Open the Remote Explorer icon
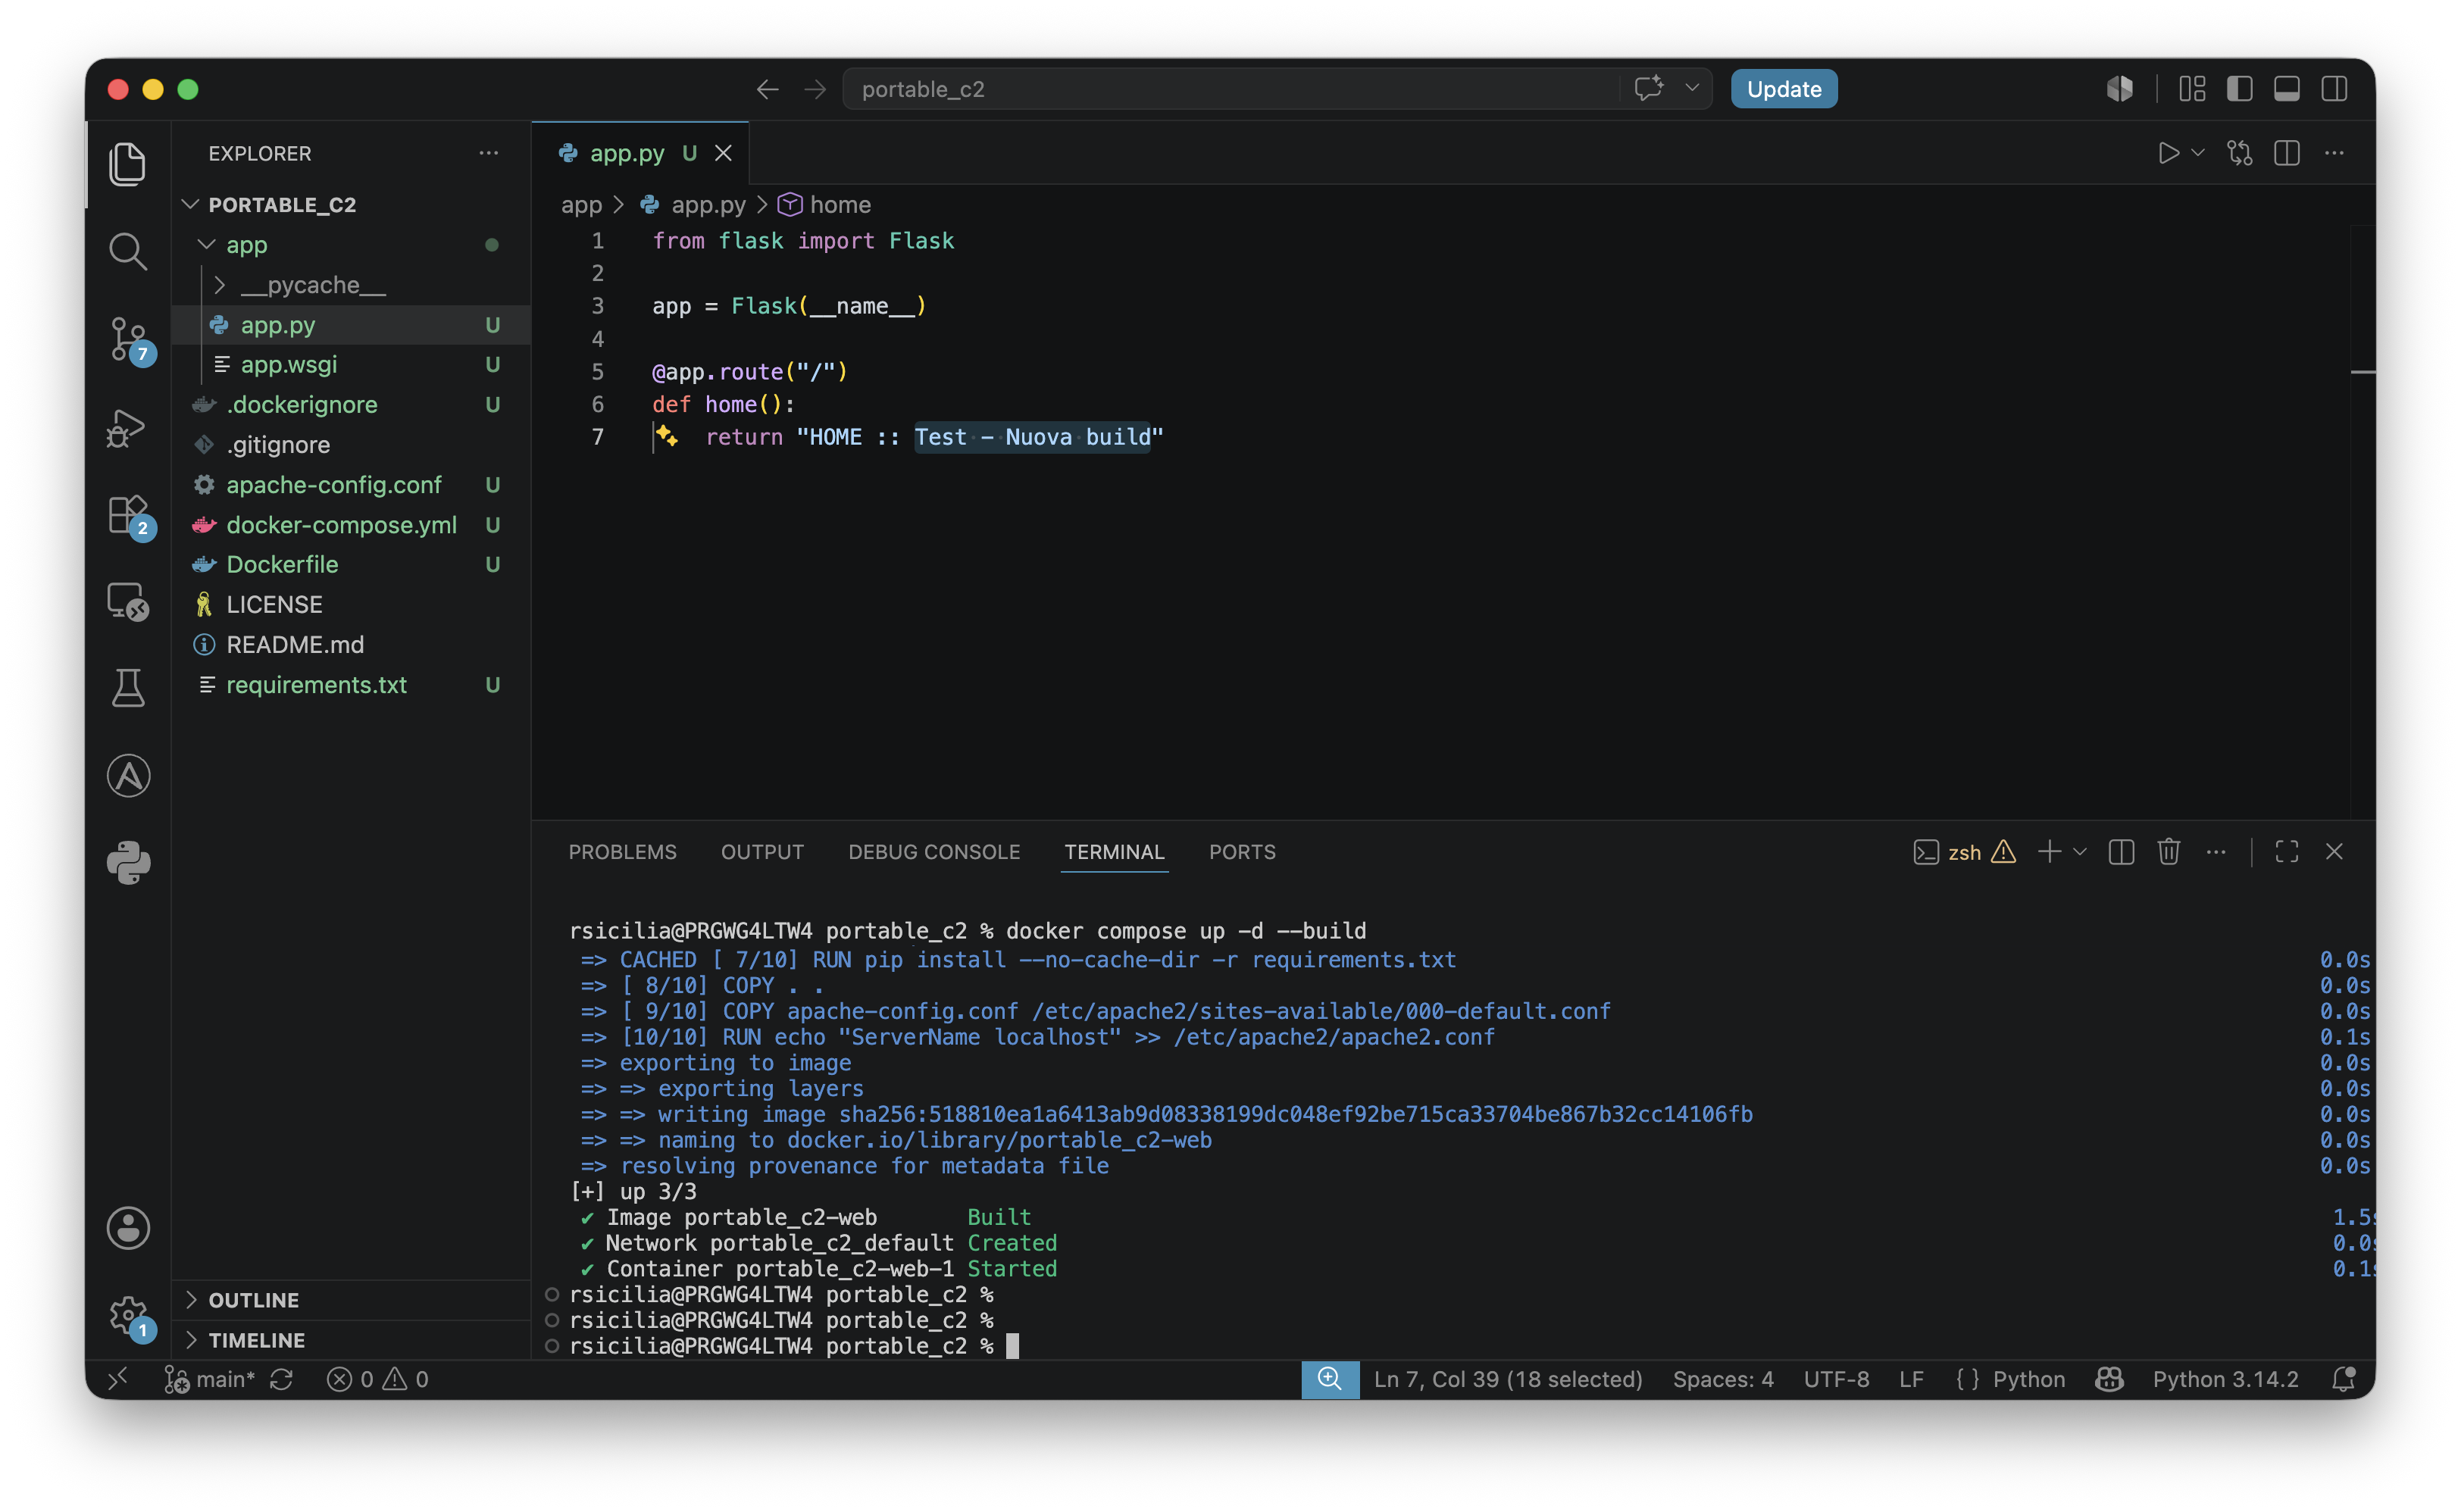2461x1512 pixels. pyautogui.click(x=128, y=602)
